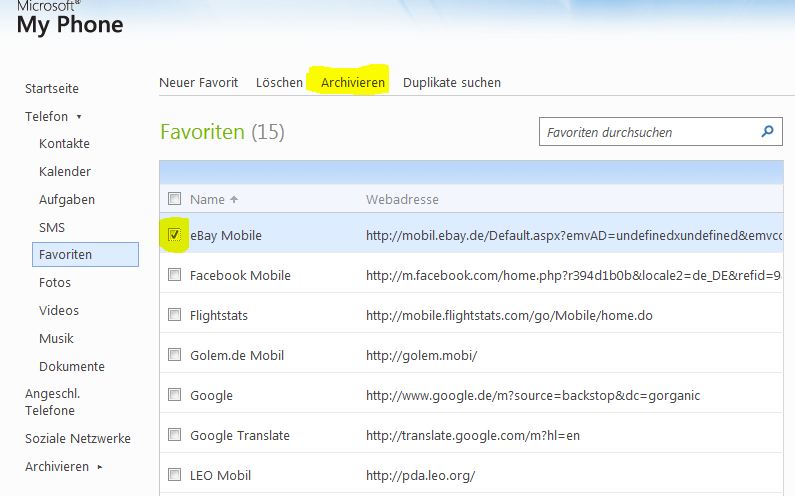Open Musik section
The height and width of the screenshot is (496, 795).
pyautogui.click(x=56, y=338)
